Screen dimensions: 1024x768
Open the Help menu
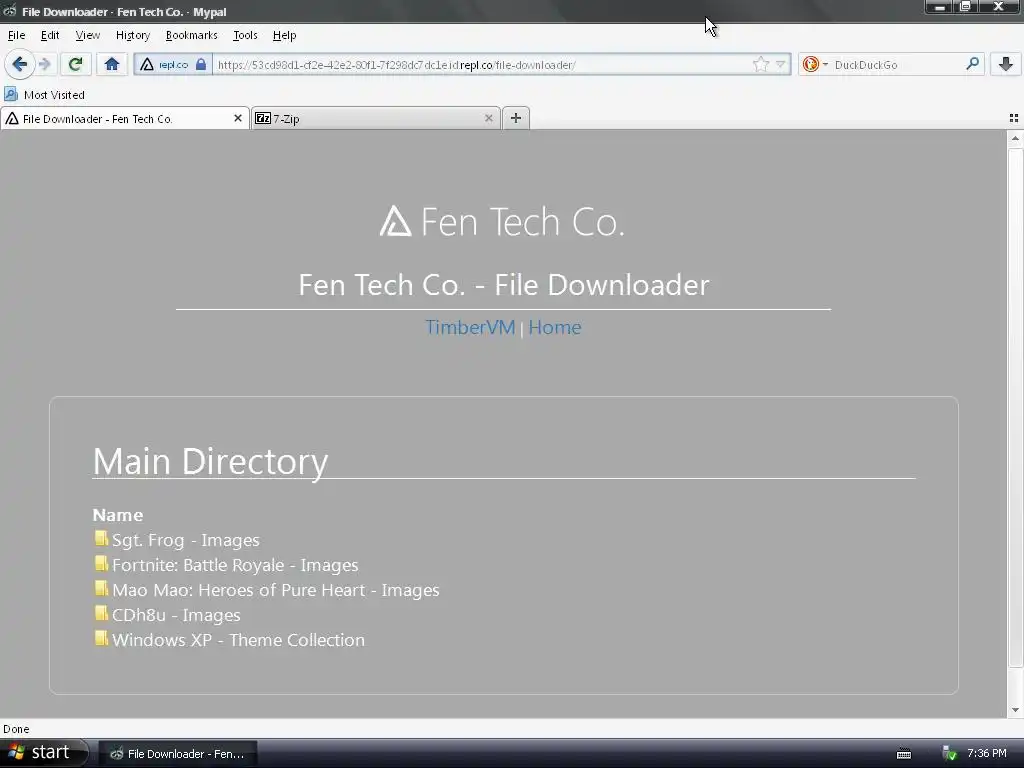click(x=284, y=35)
